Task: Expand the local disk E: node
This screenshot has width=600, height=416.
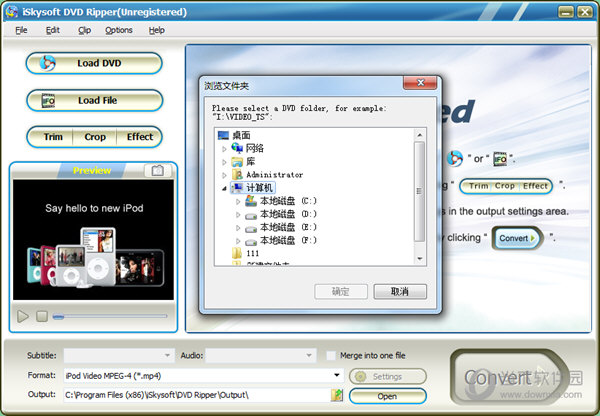Action: 238,228
